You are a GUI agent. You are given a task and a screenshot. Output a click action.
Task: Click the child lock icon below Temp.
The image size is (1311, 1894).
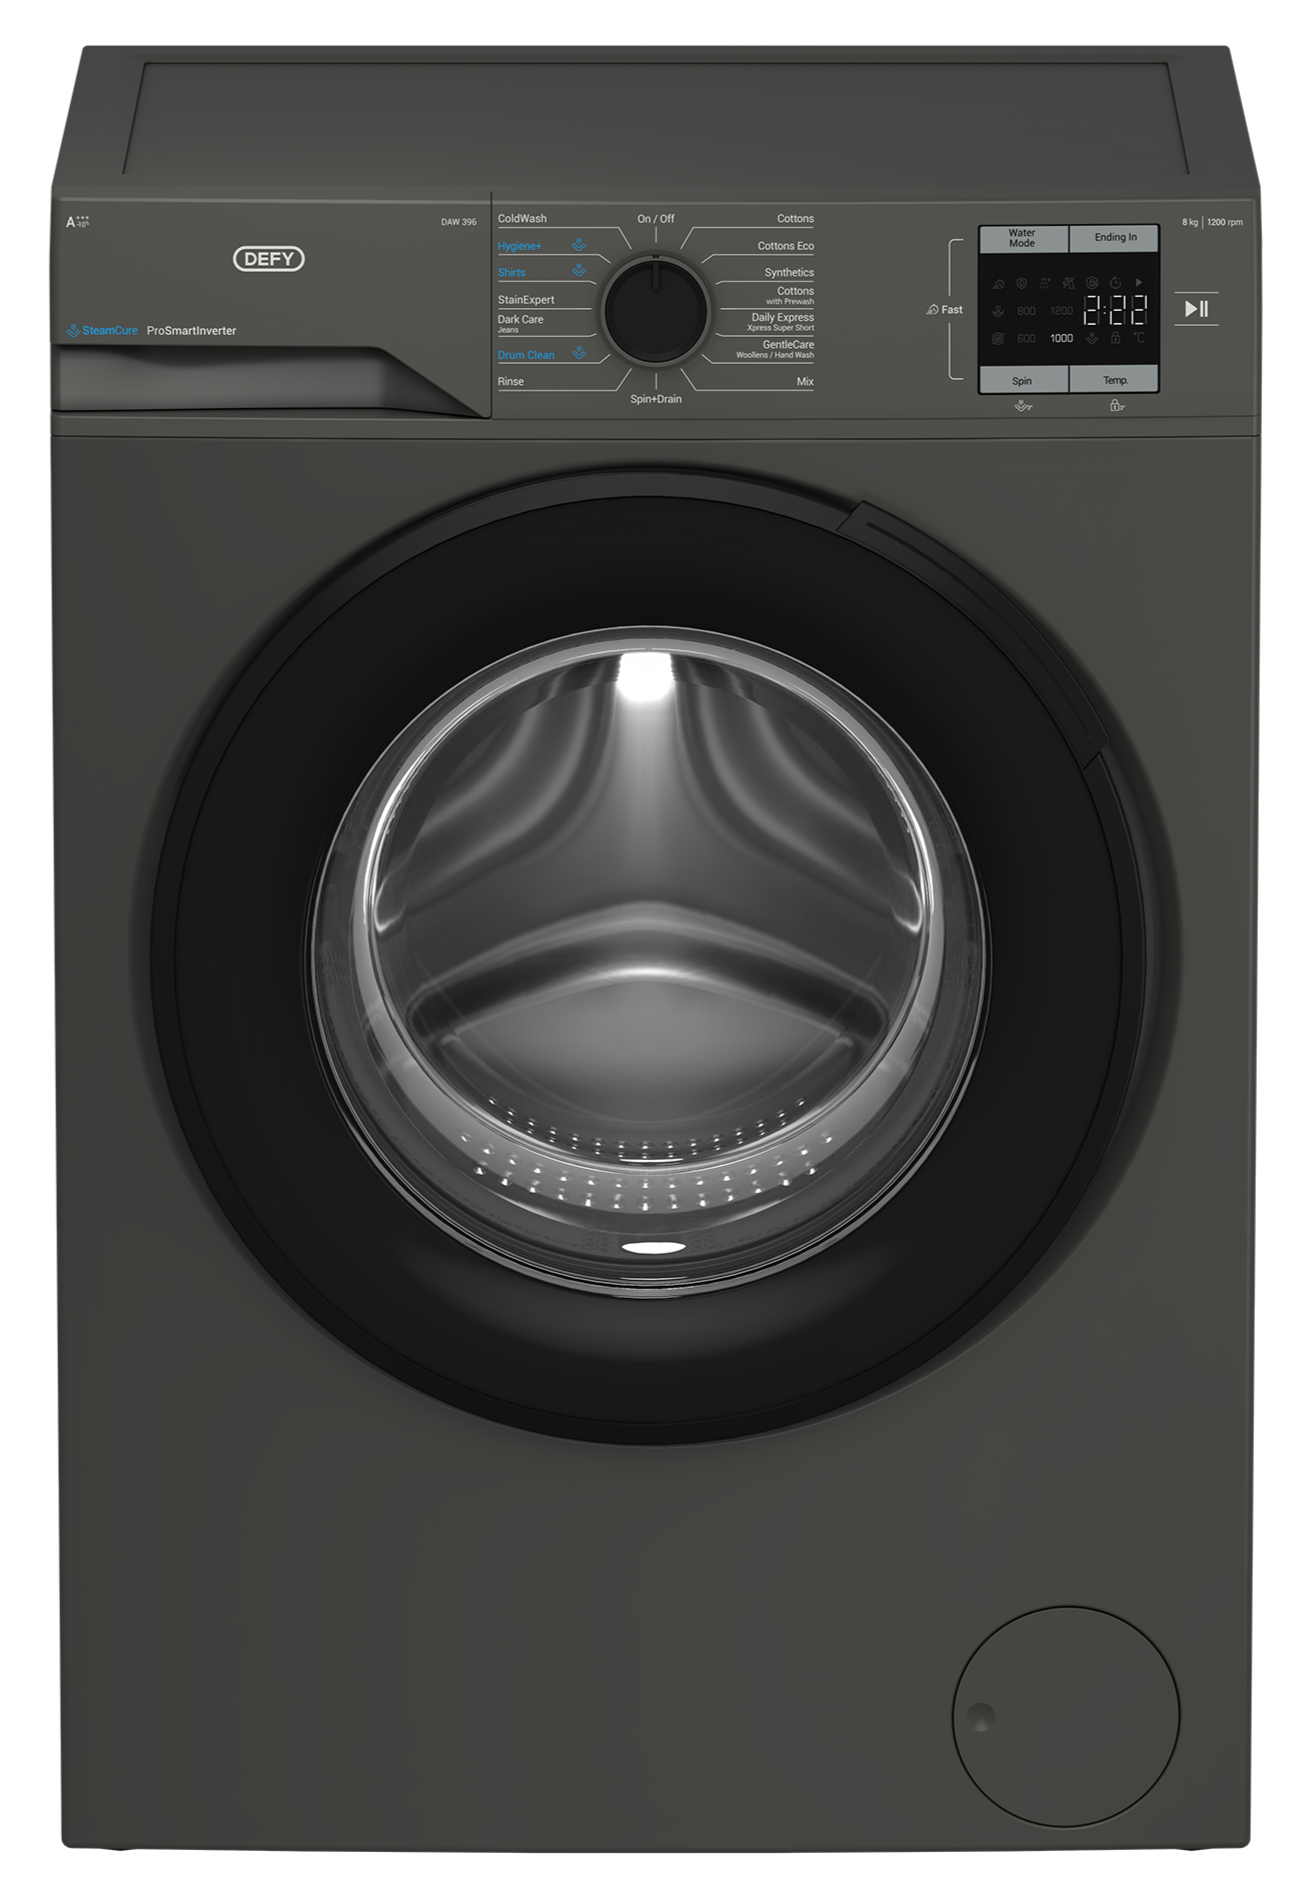[1116, 406]
